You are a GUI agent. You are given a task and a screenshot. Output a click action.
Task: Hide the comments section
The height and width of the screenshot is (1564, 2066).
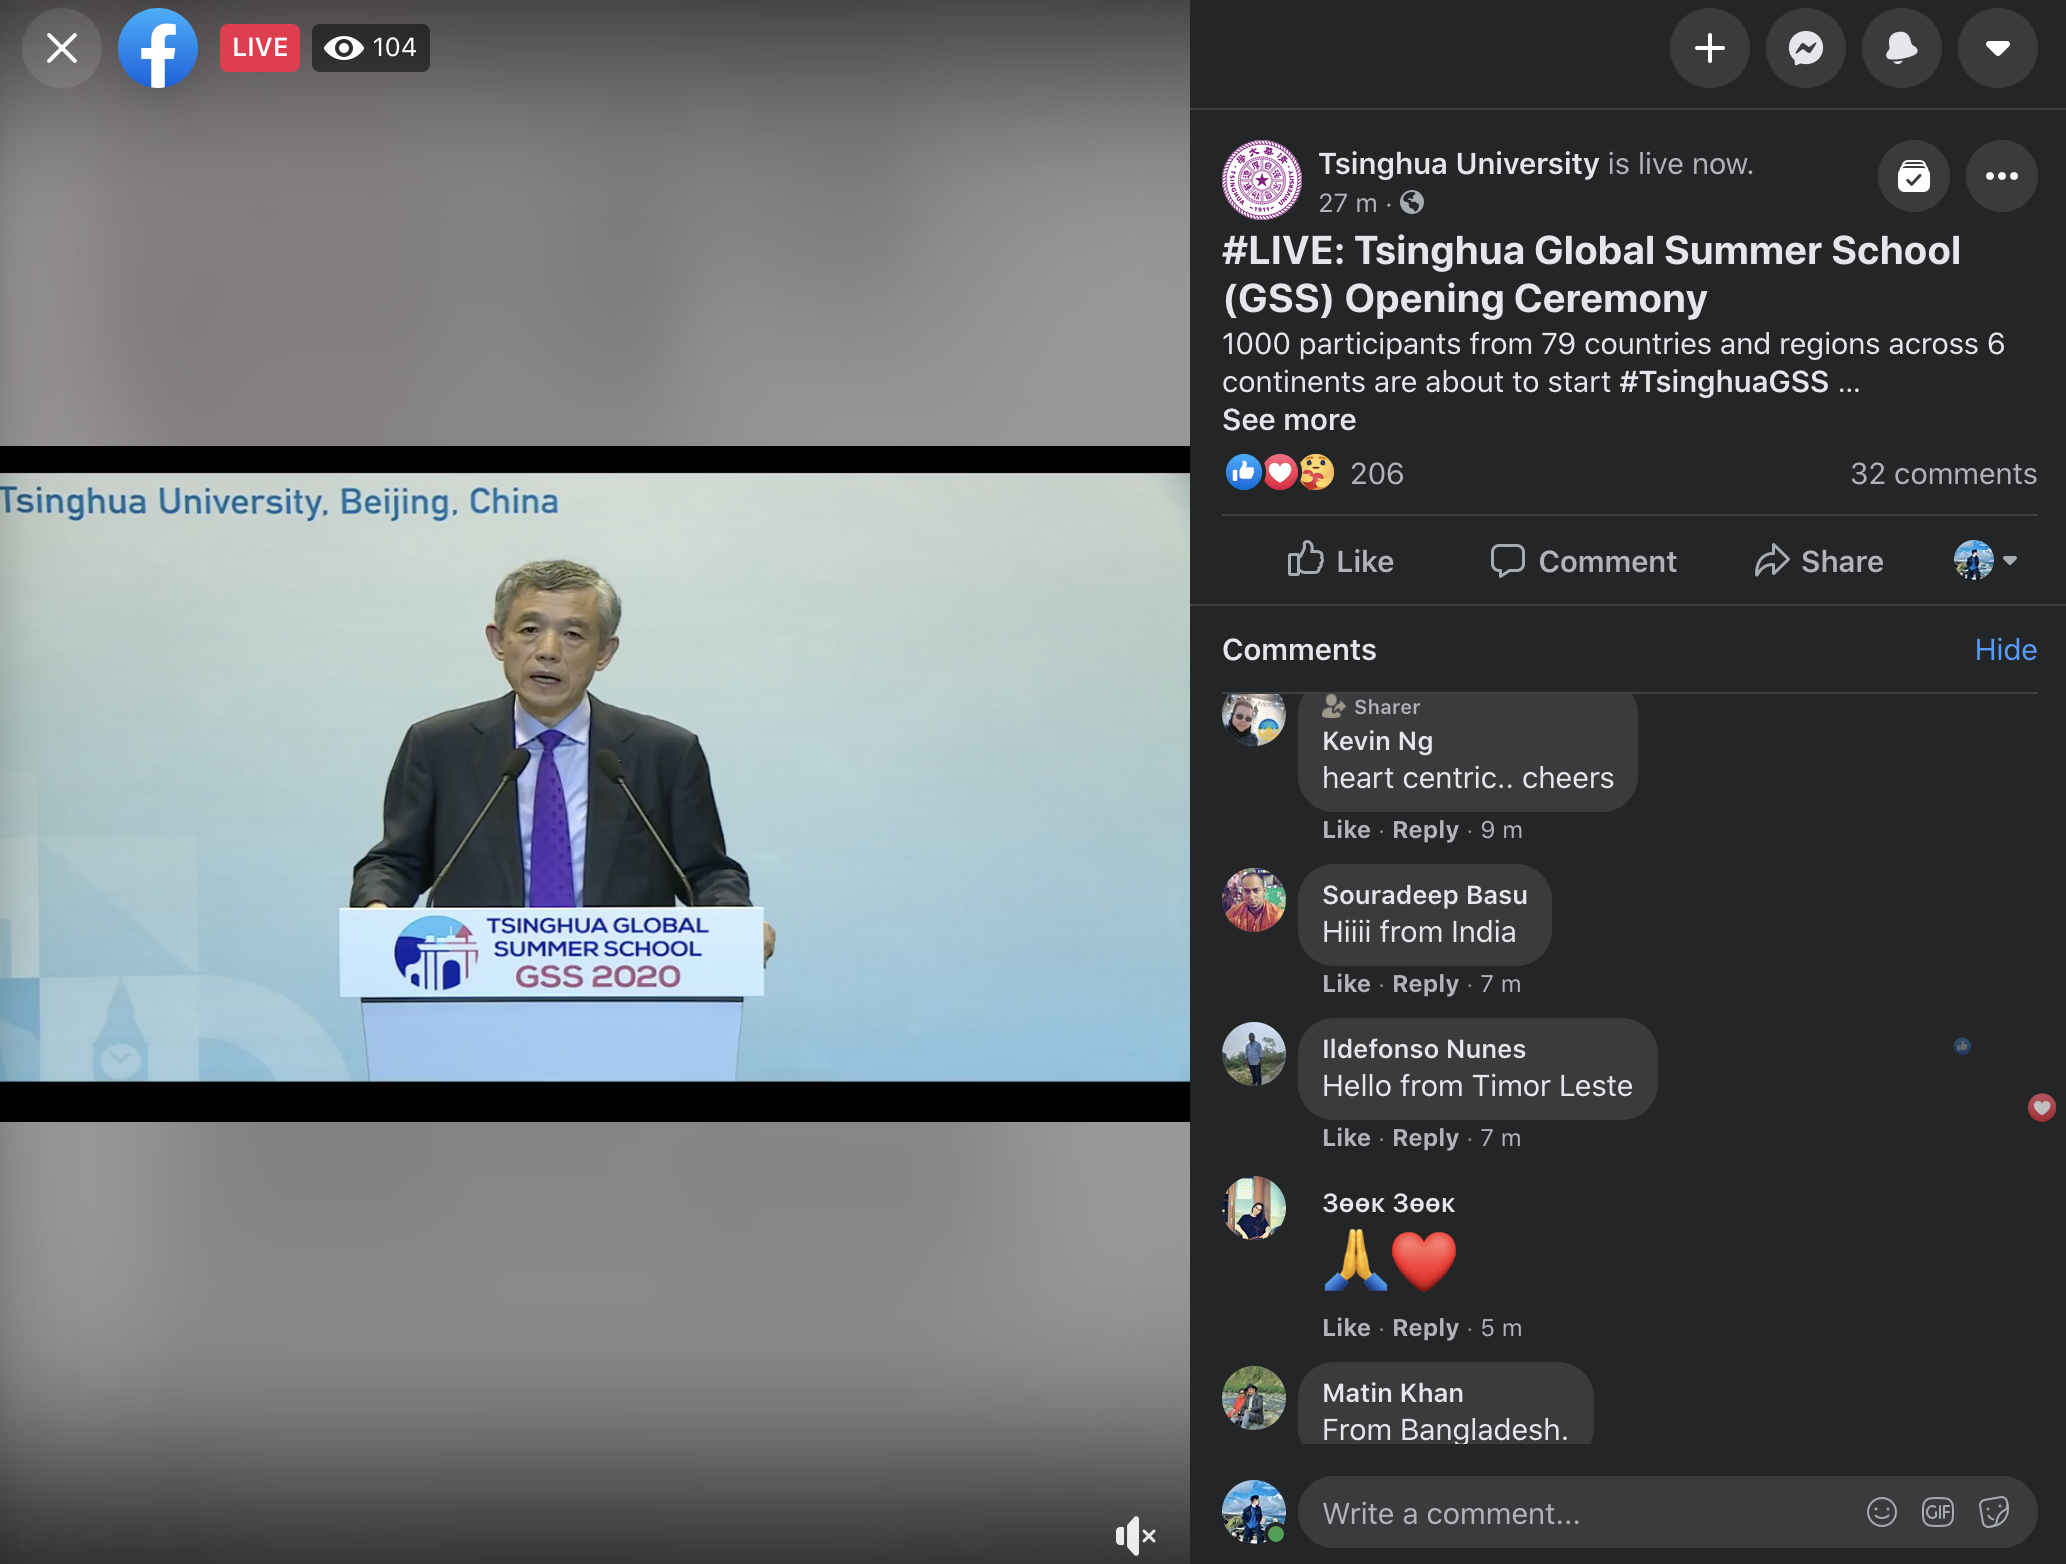(x=2005, y=650)
